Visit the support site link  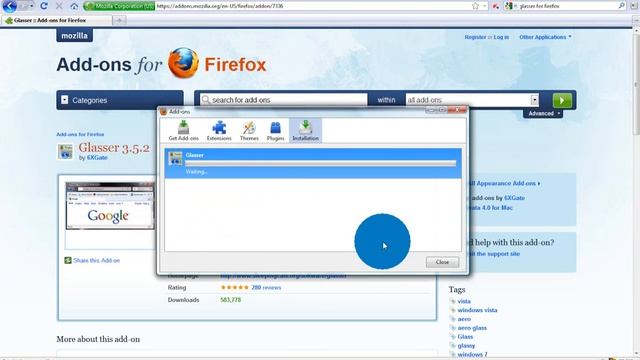[495, 254]
